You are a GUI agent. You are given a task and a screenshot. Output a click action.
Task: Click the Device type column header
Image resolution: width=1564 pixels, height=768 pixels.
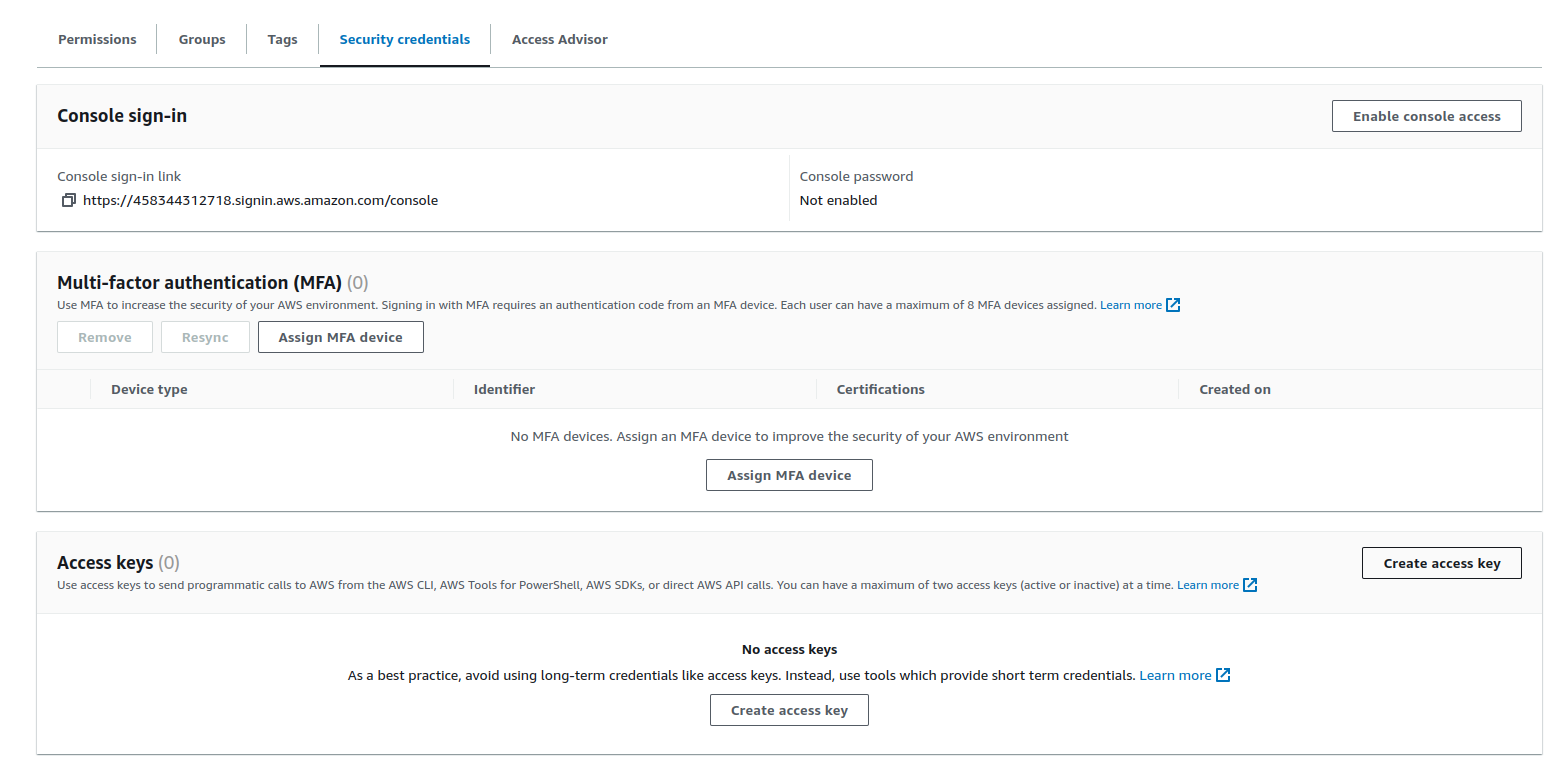[149, 389]
